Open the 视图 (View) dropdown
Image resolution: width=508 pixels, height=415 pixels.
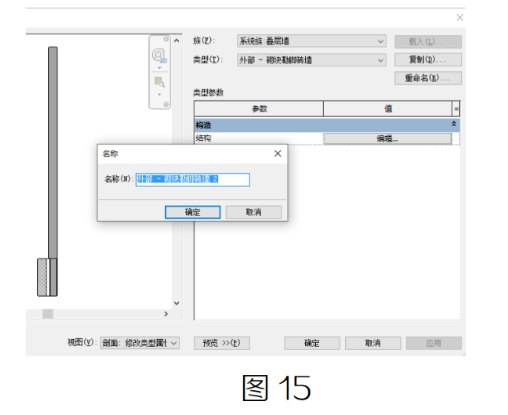[x=140, y=343]
